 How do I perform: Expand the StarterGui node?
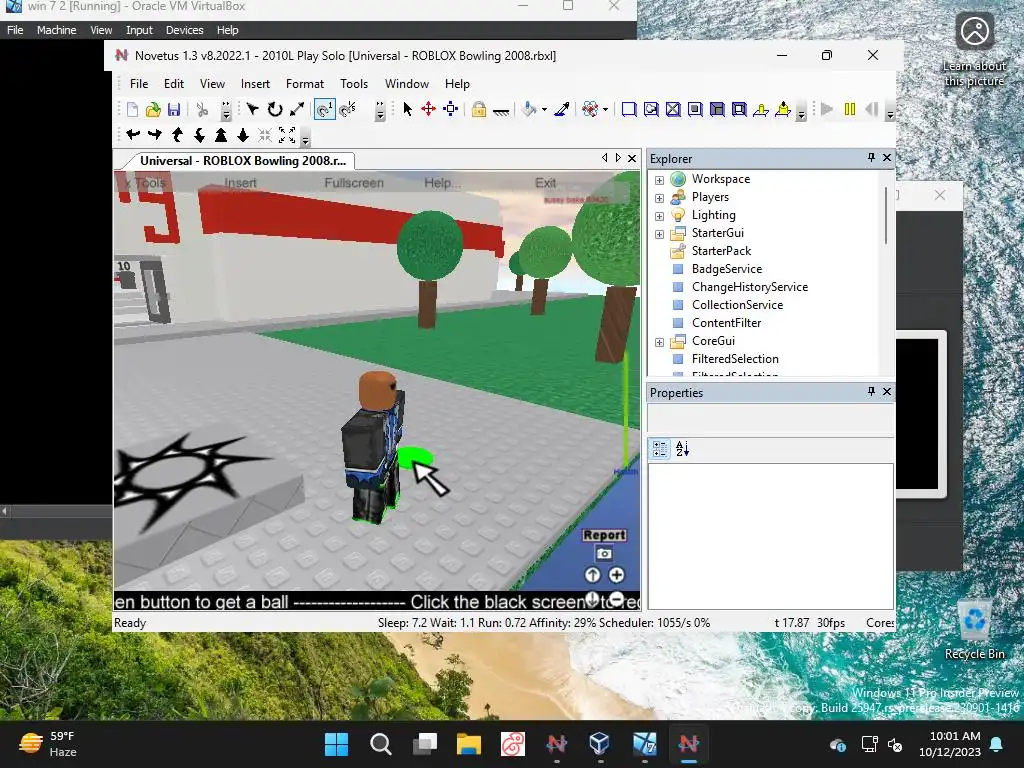(x=660, y=234)
